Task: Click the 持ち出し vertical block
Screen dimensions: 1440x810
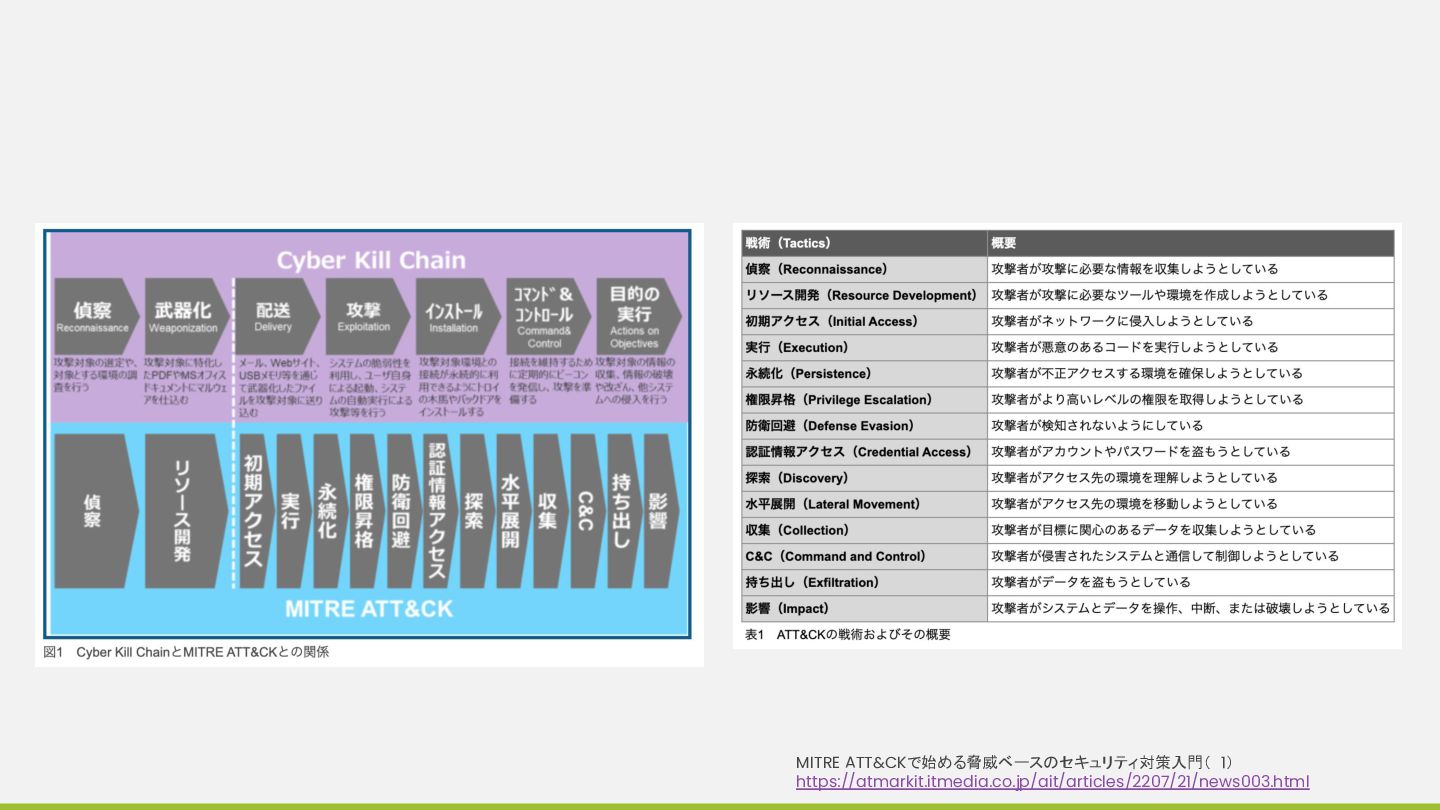Action: (x=623, y=511)
